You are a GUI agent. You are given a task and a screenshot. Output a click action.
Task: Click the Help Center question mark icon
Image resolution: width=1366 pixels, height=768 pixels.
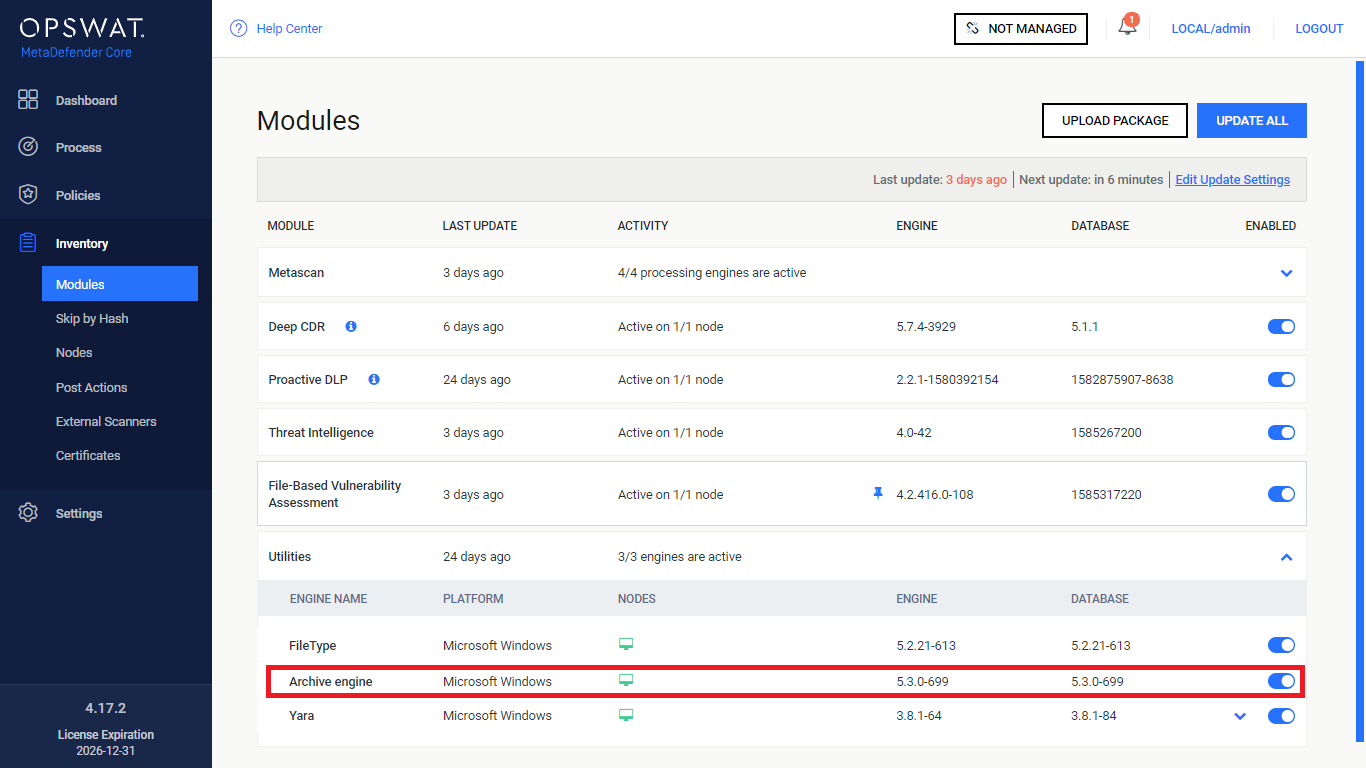tap(238, 28)
